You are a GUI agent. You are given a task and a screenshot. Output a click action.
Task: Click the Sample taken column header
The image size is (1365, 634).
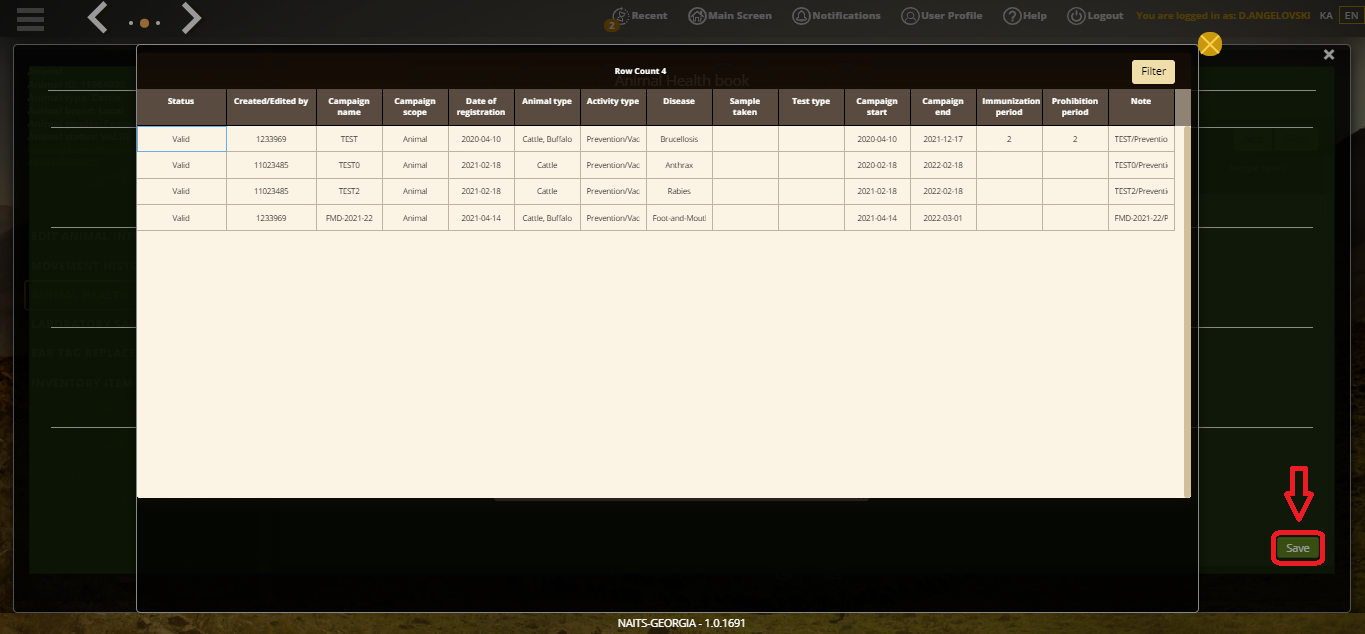coord(745,107)
